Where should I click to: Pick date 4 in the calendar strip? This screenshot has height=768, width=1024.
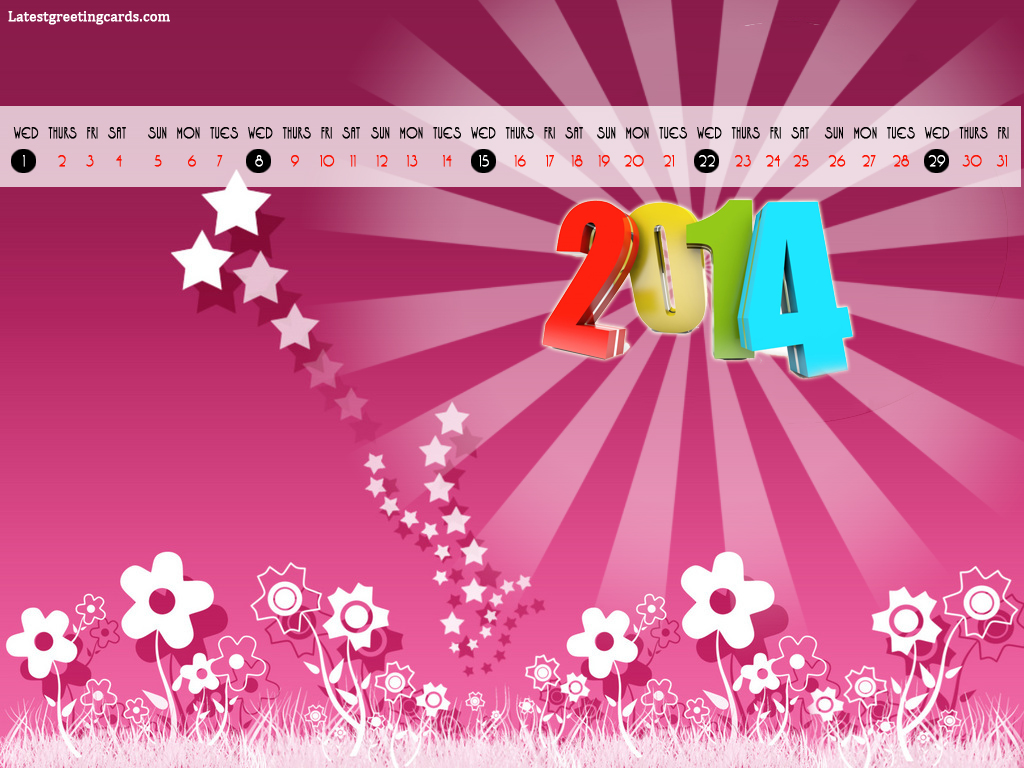tap(119, 161)
